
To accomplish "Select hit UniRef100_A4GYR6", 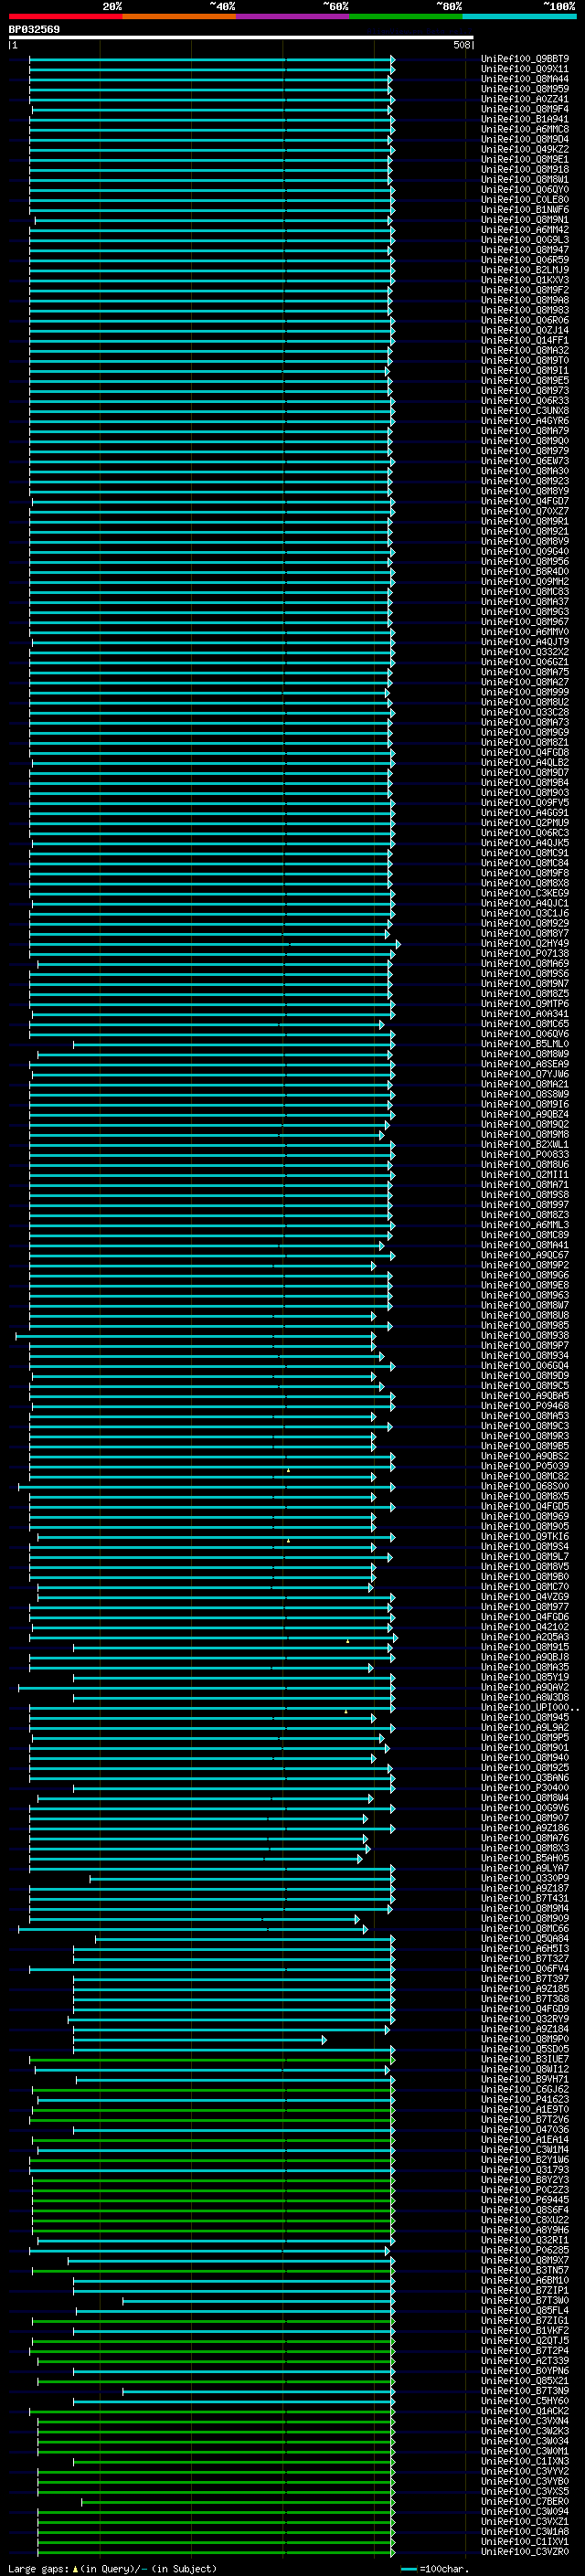I will click(x=525, y=421).
